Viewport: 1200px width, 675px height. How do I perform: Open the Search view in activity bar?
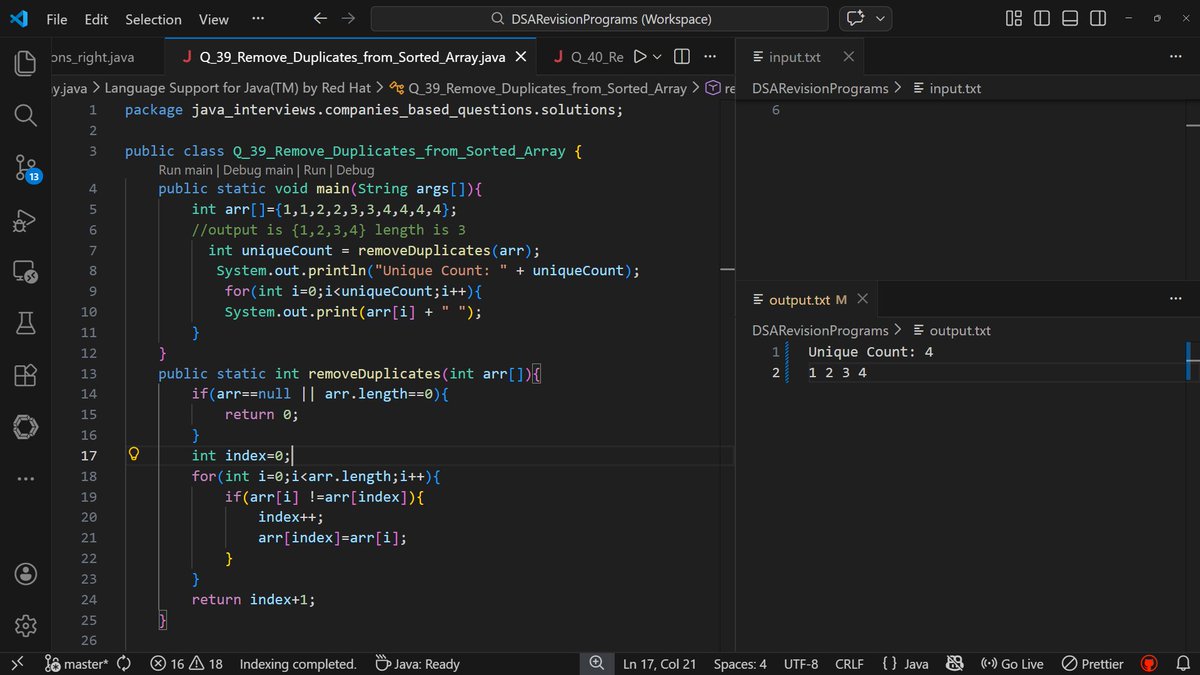[x=26, y=116]
